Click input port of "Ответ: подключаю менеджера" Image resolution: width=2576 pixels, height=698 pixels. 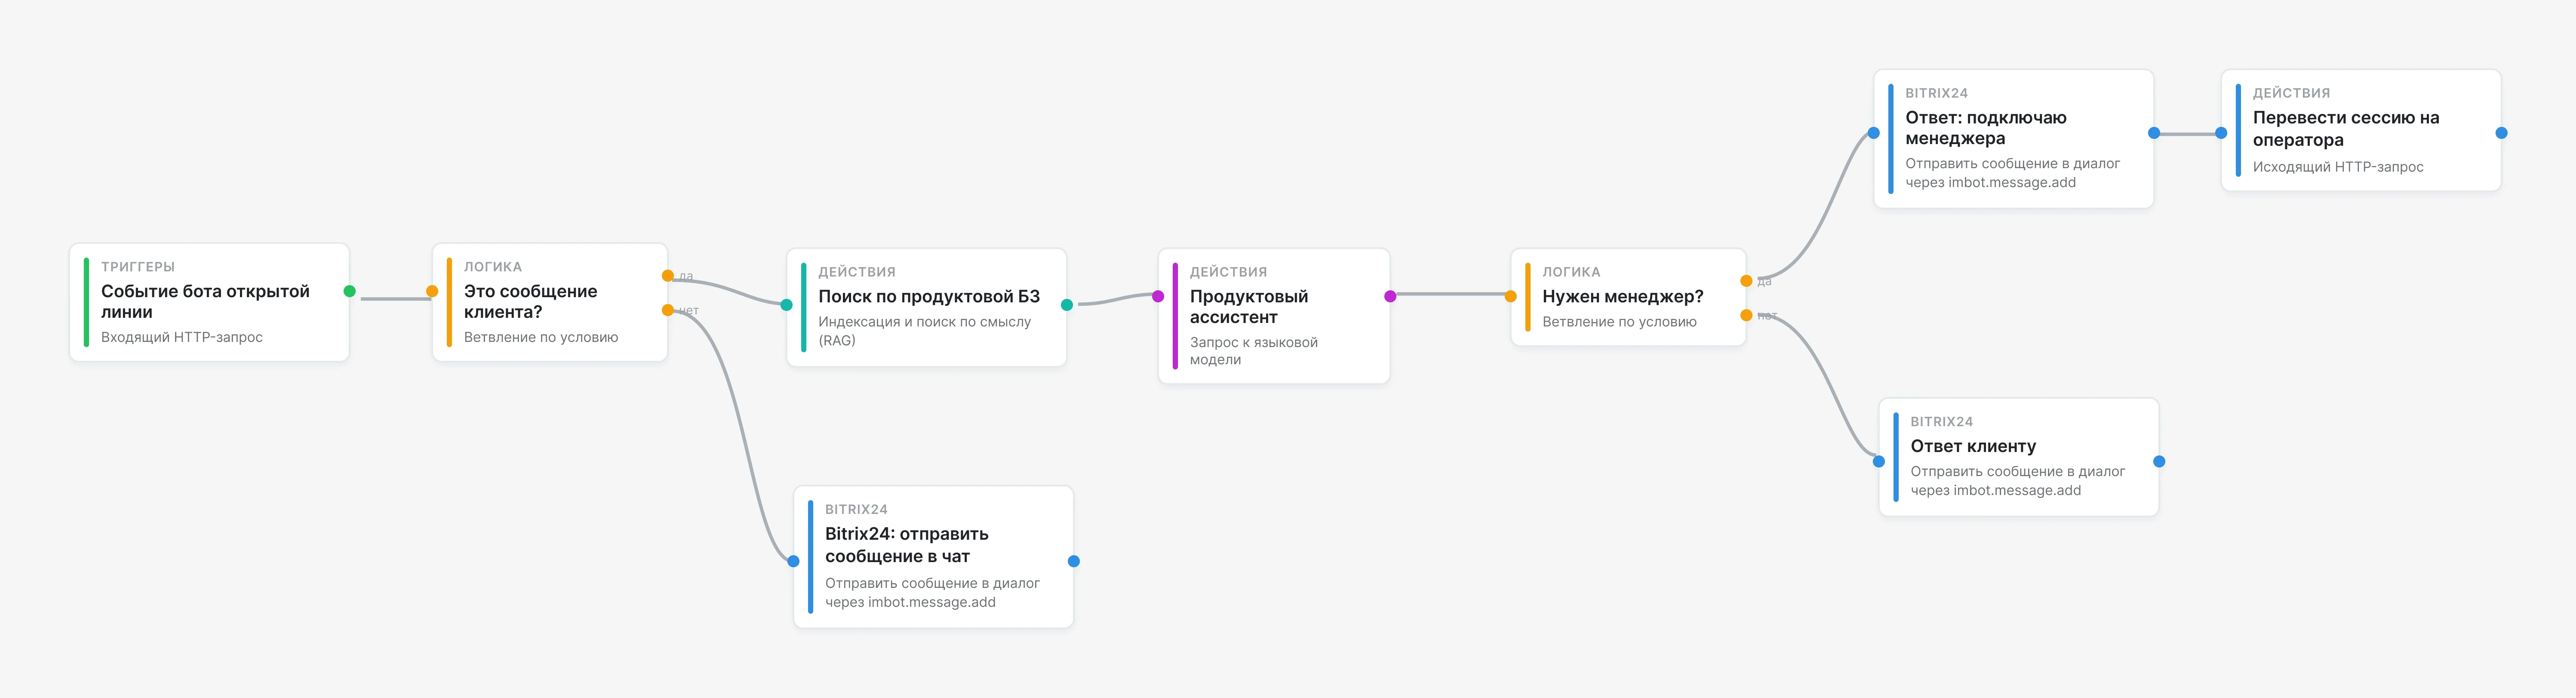[1874, 133]
